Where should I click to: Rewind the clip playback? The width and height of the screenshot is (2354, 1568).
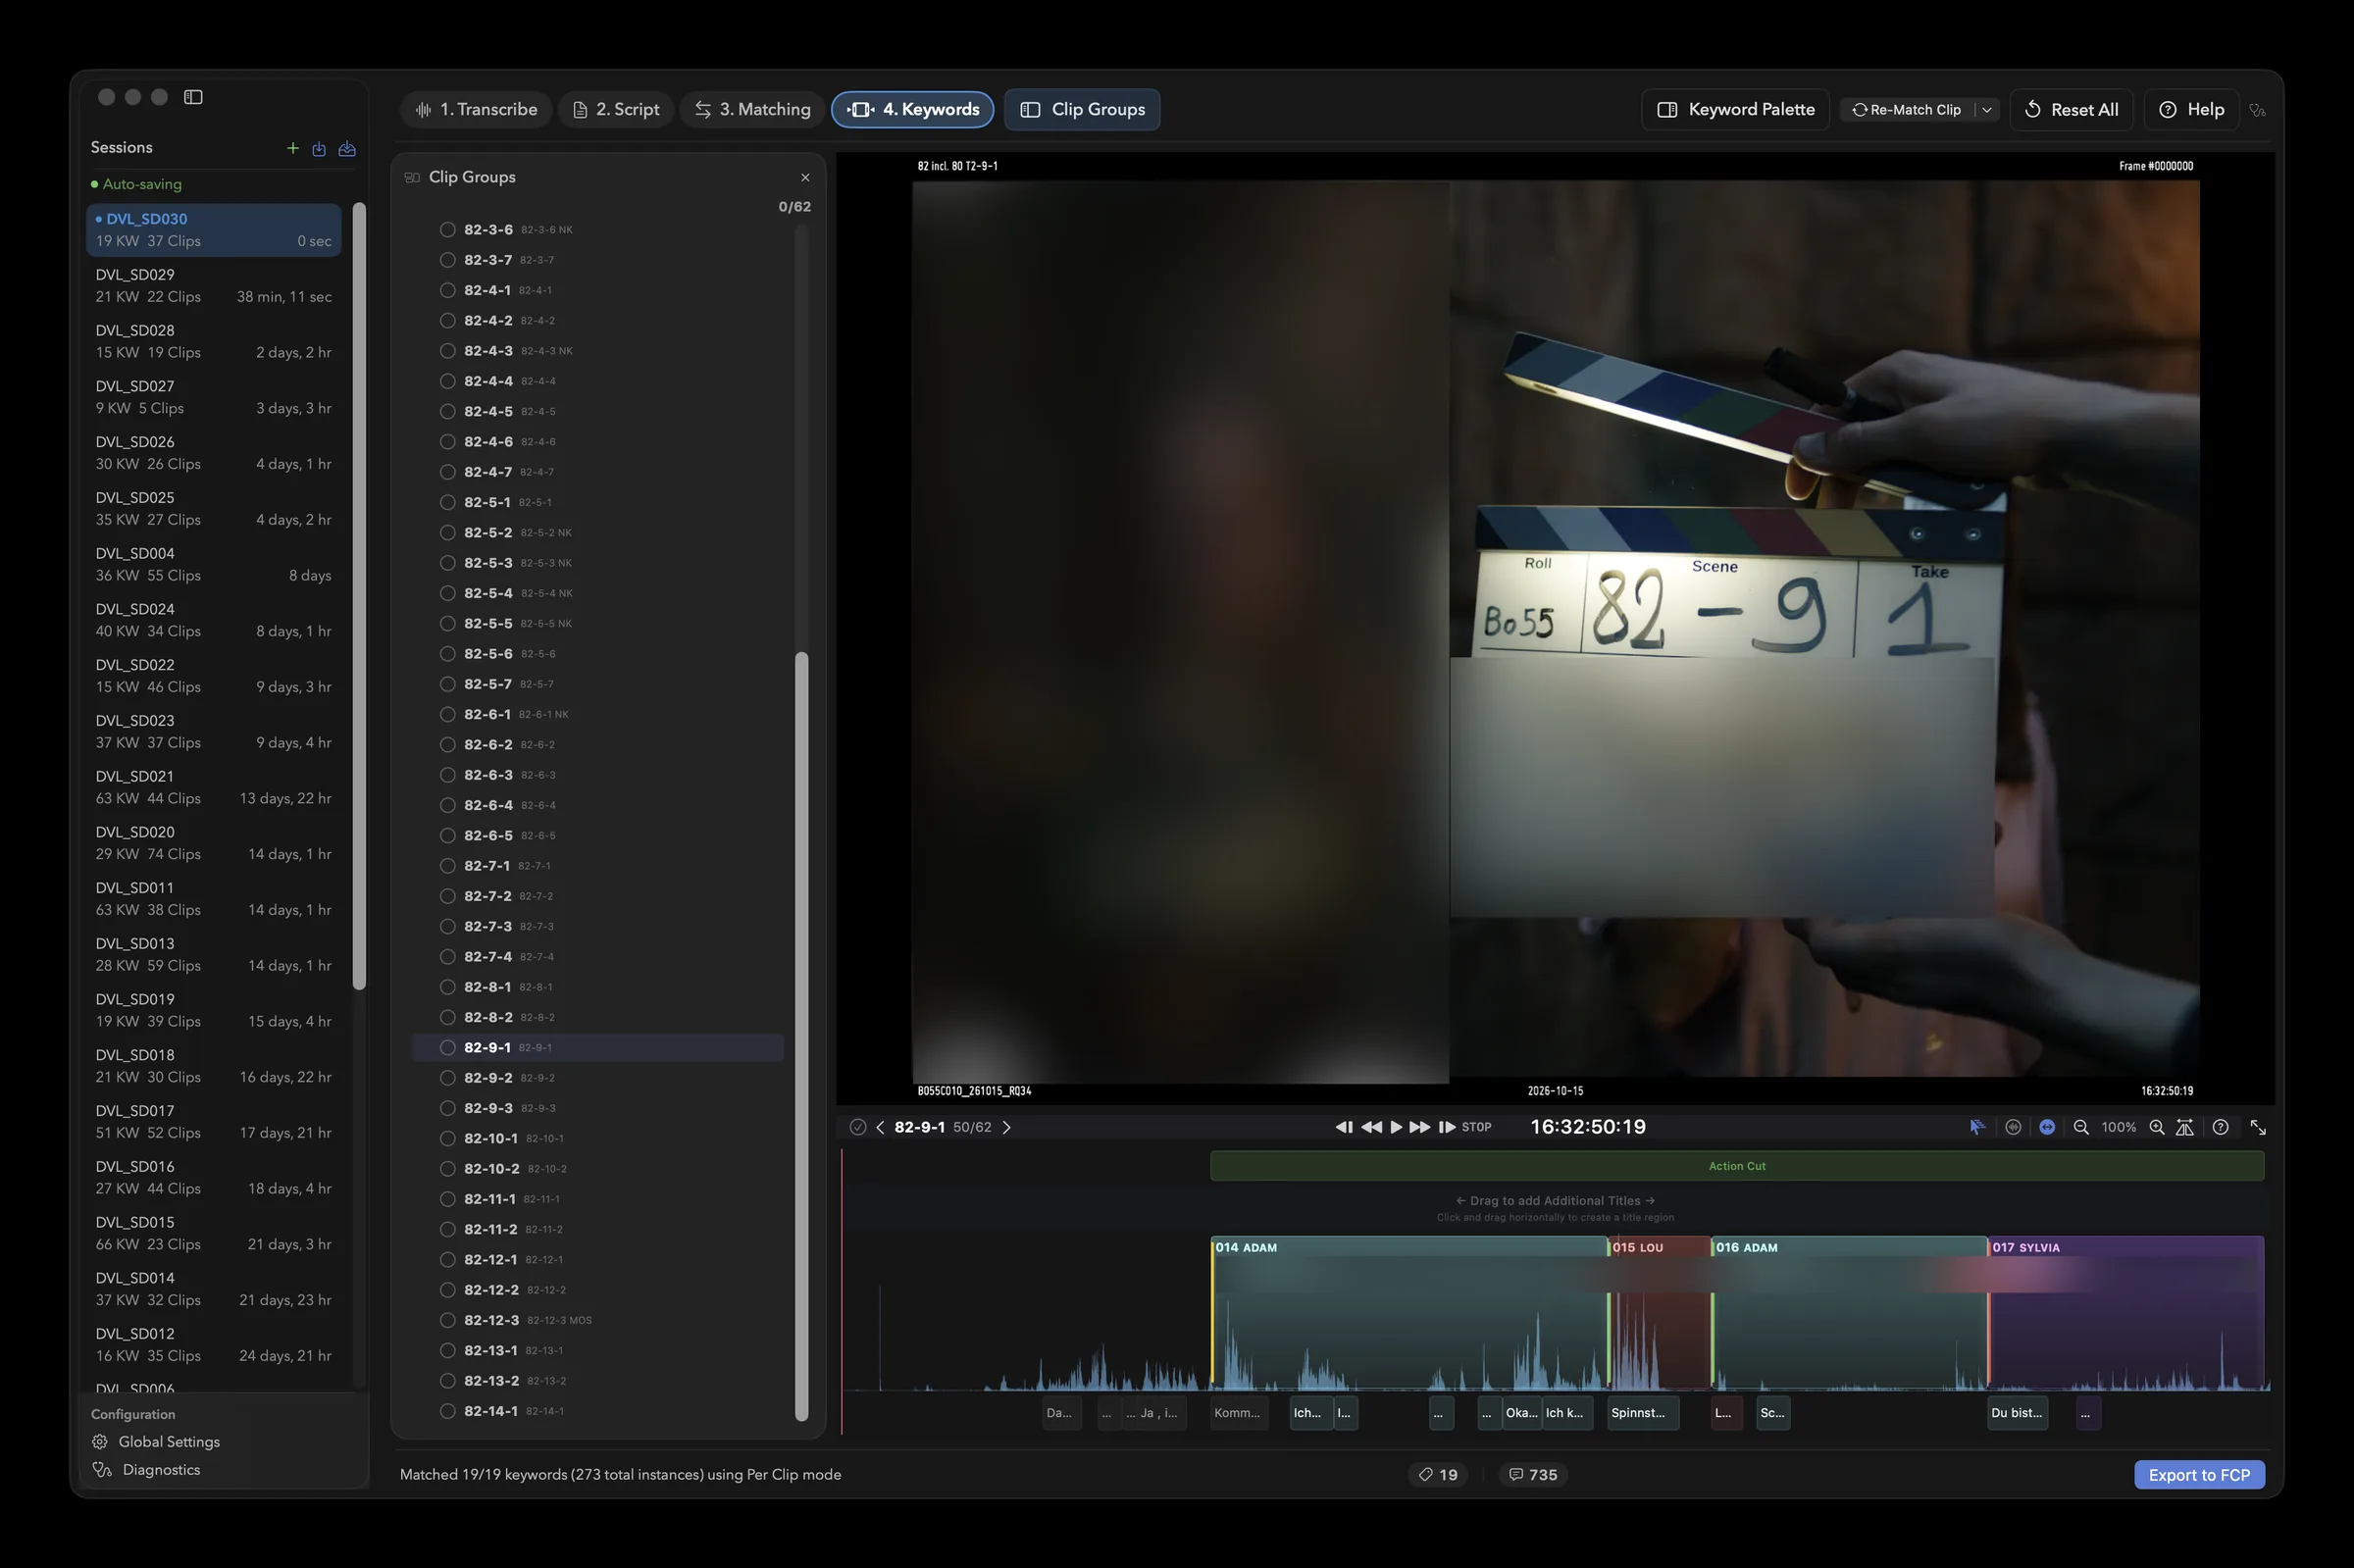(1371, 1127)
